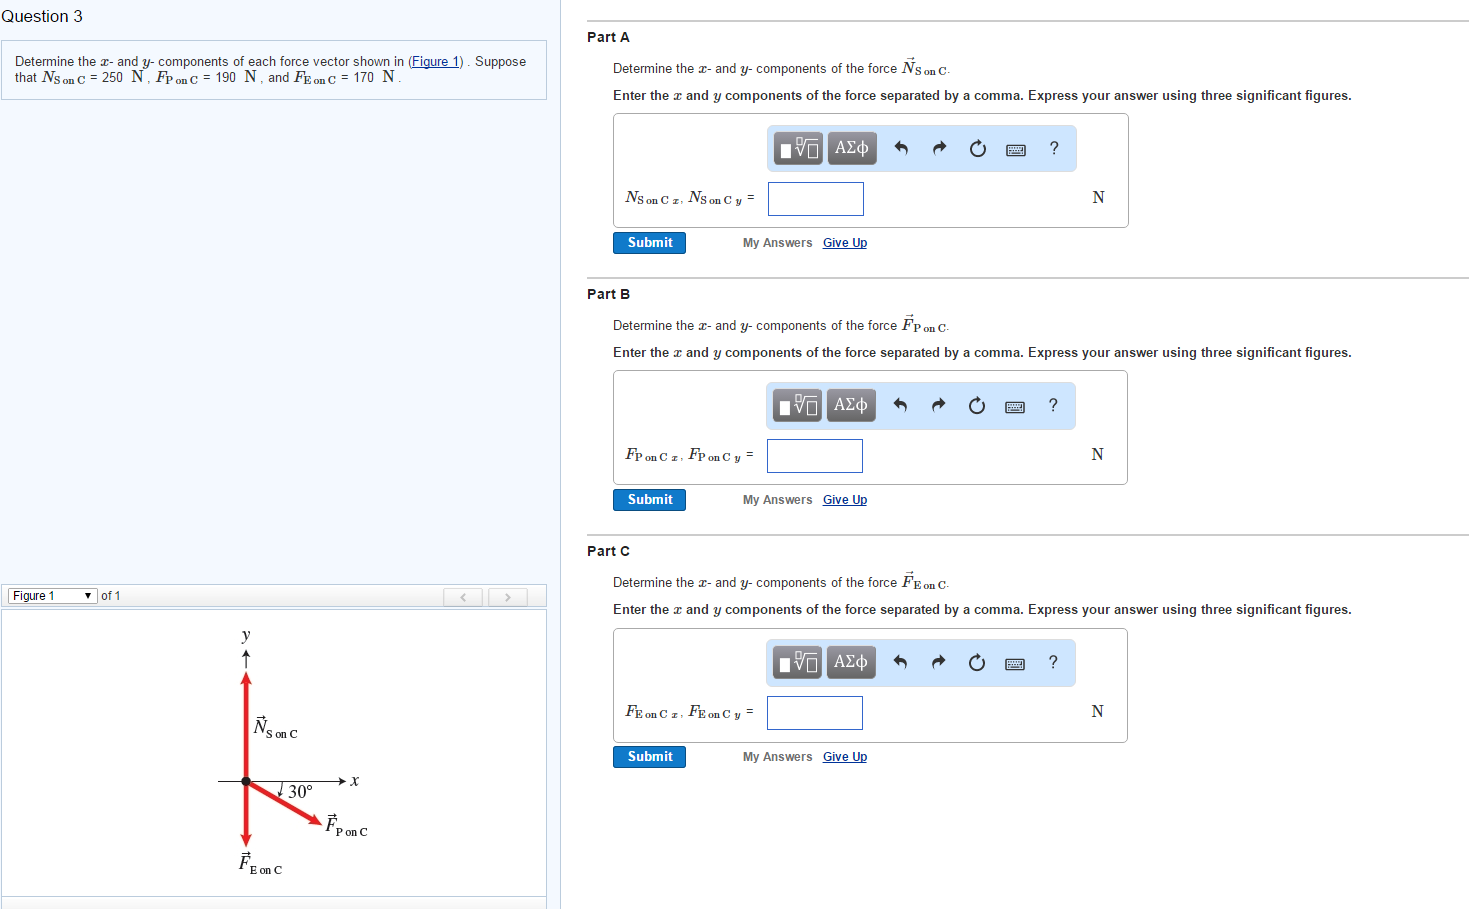Open the Figure 1 selection dropdown
Viewport: 1469px width, 909px height.
51,595
